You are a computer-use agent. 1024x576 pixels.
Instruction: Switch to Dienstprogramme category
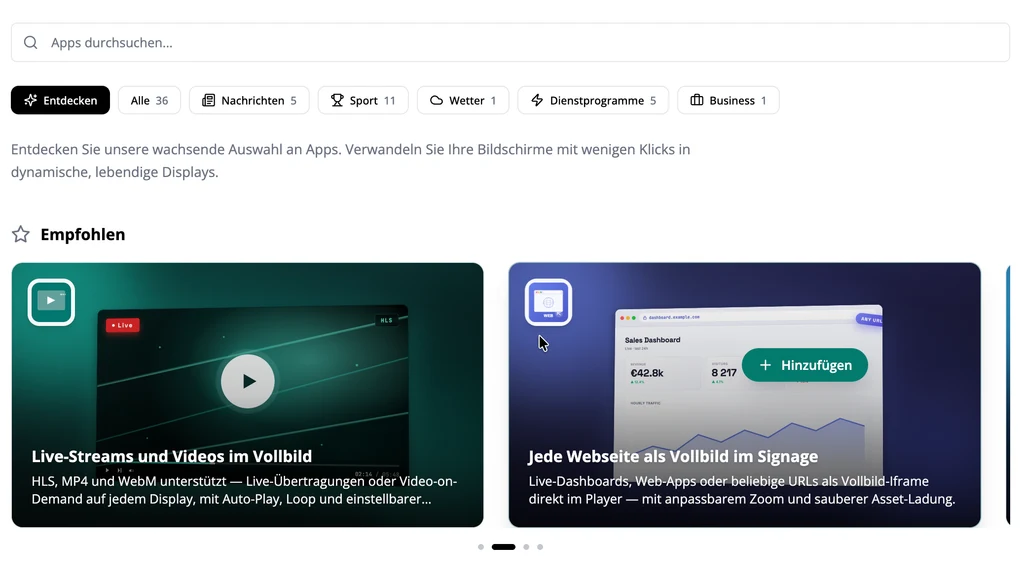pos(593,100)
